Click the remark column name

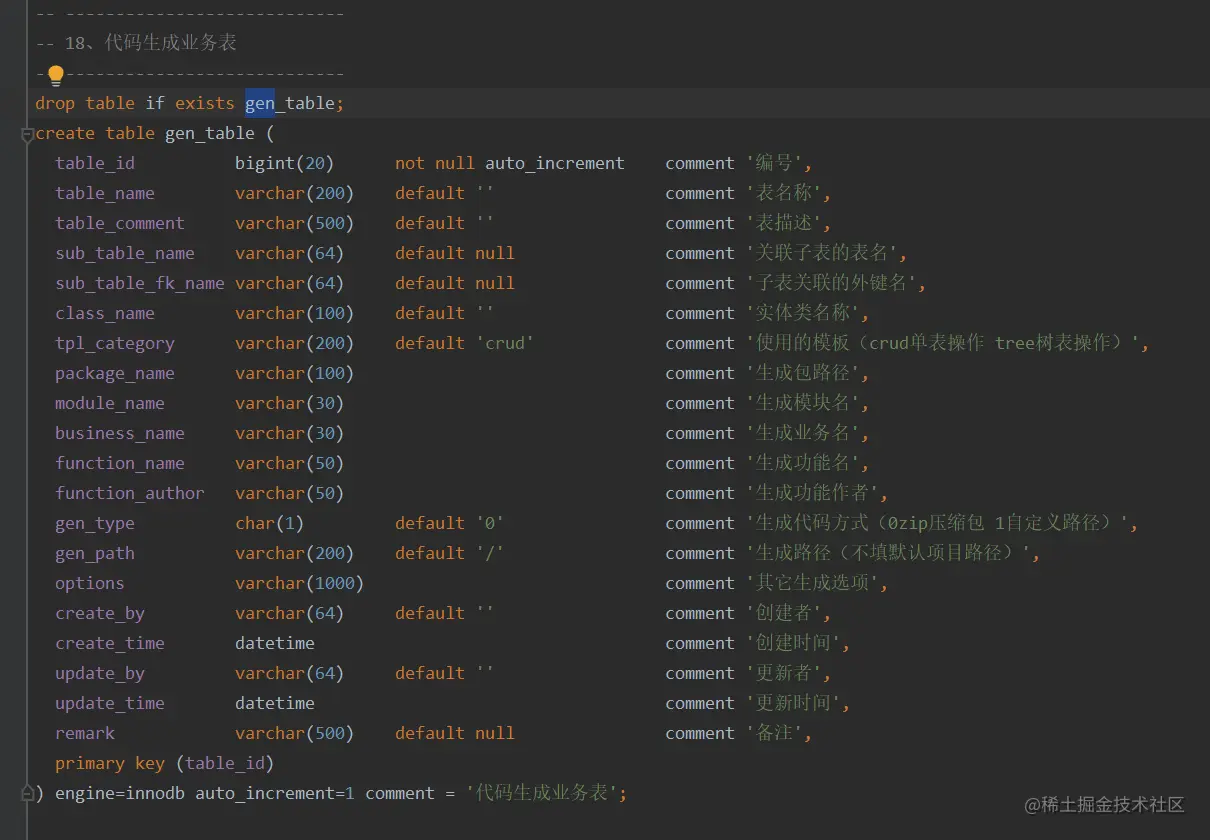85,733
